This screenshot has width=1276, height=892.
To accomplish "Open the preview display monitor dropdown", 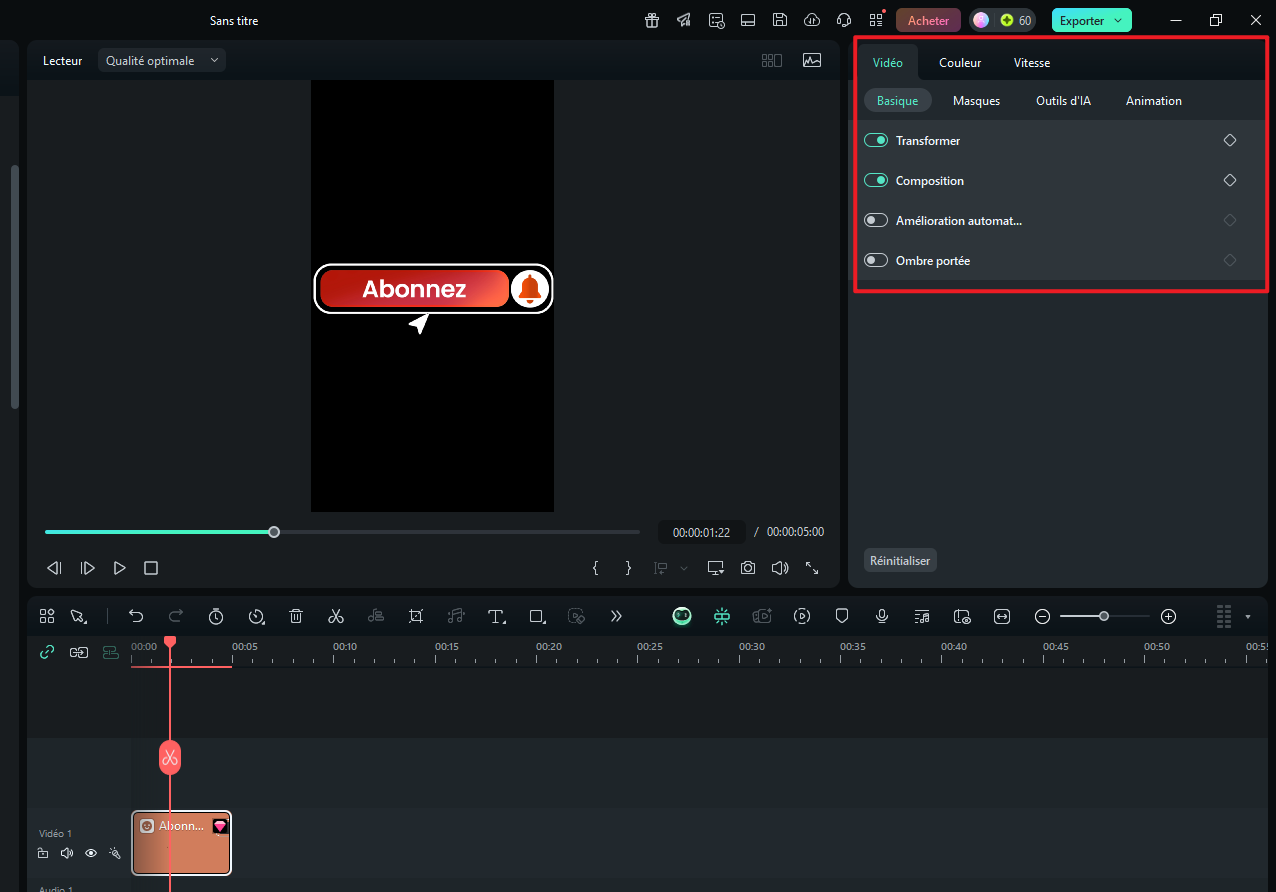I will pyautogui.click(x=716, y=568).
